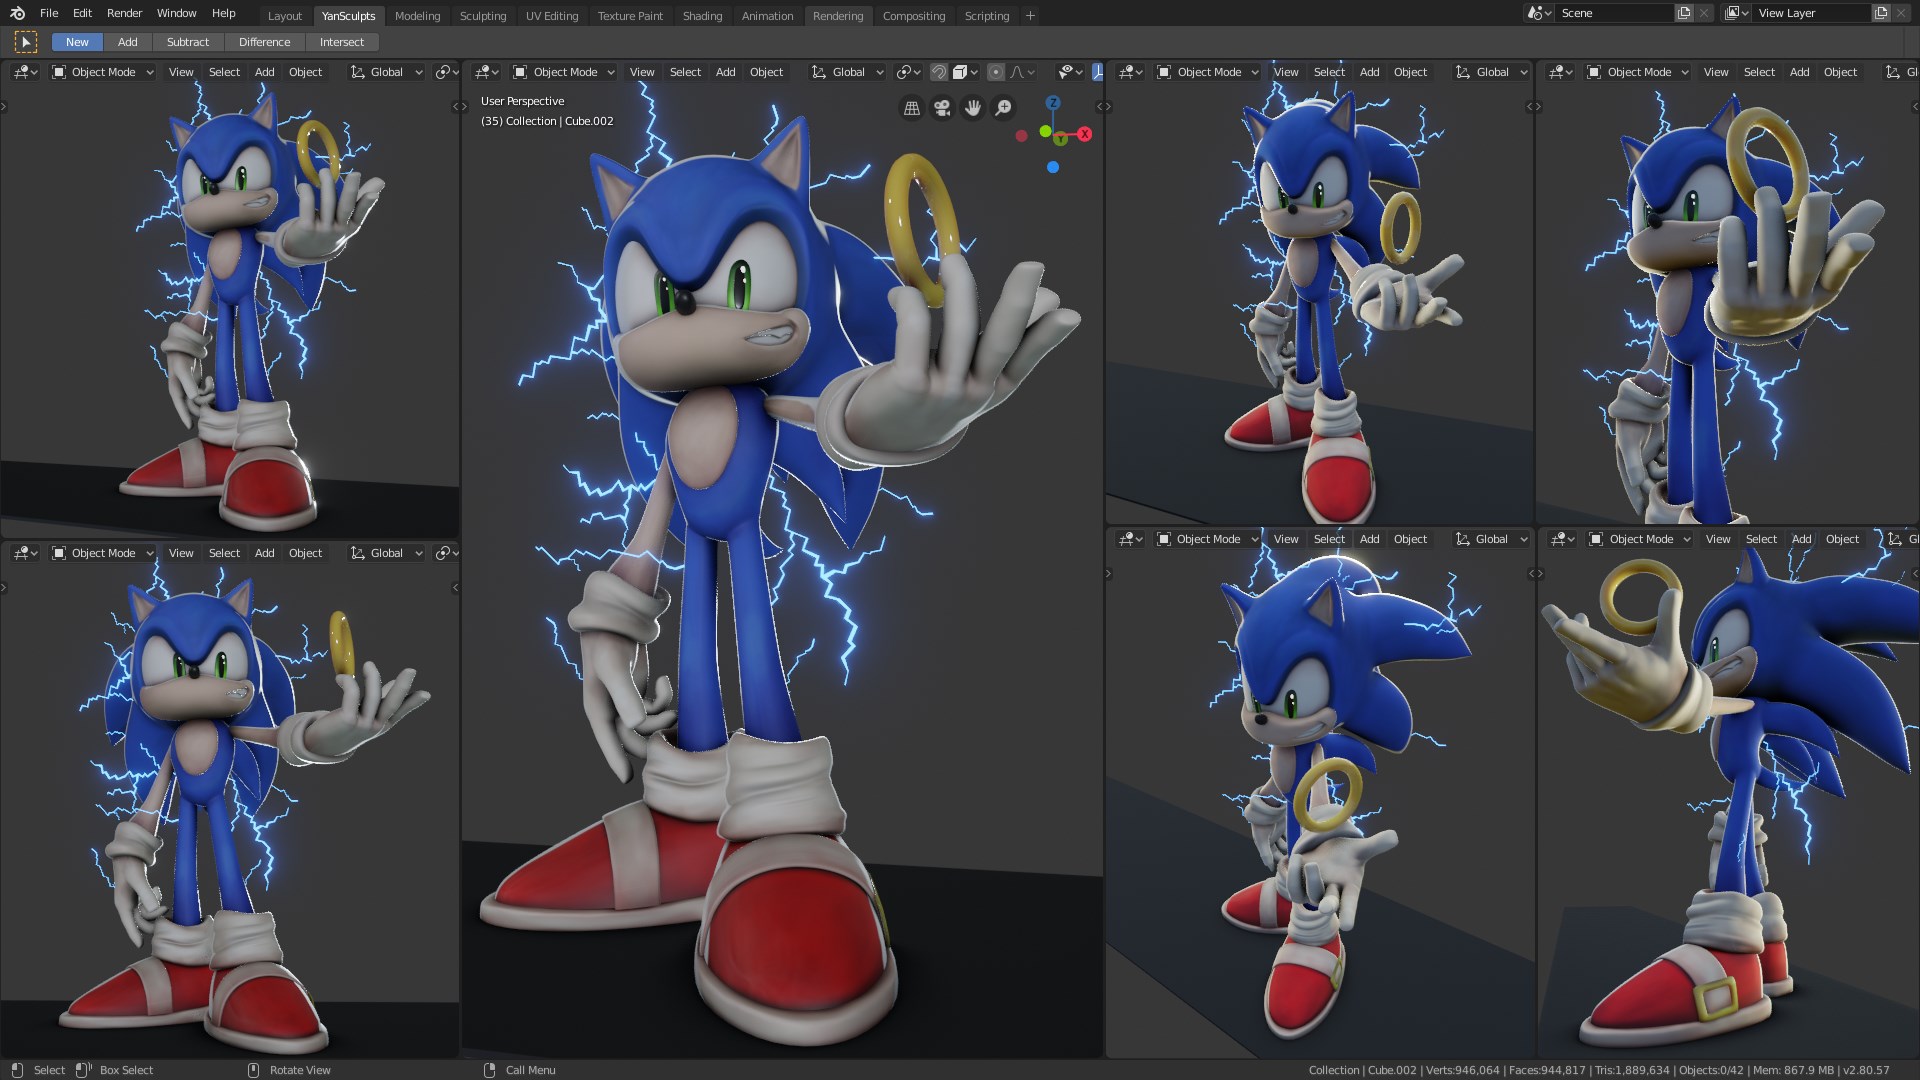Set selection mode to New
1920x1080 pixels.
tap(77, 42)
